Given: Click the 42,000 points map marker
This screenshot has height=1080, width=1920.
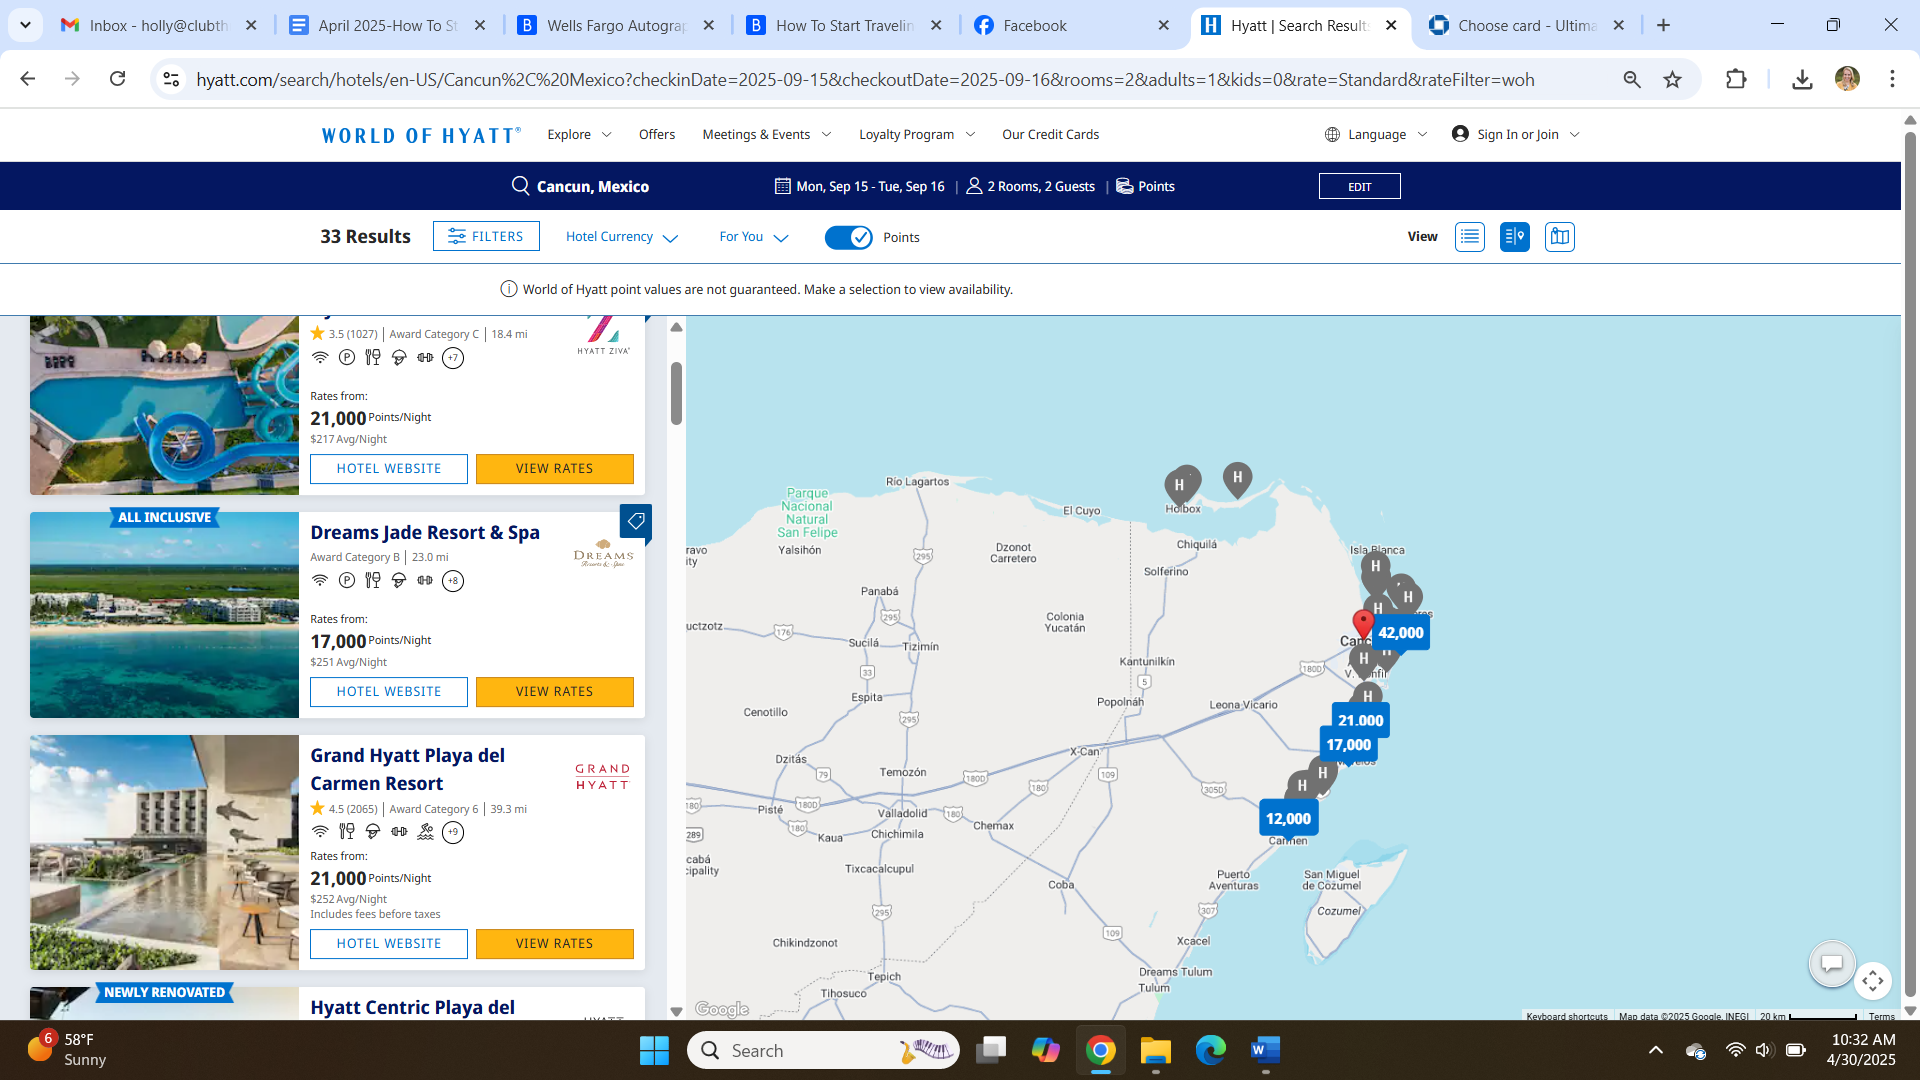Looking at the screenshot, I should (1400, 633).
